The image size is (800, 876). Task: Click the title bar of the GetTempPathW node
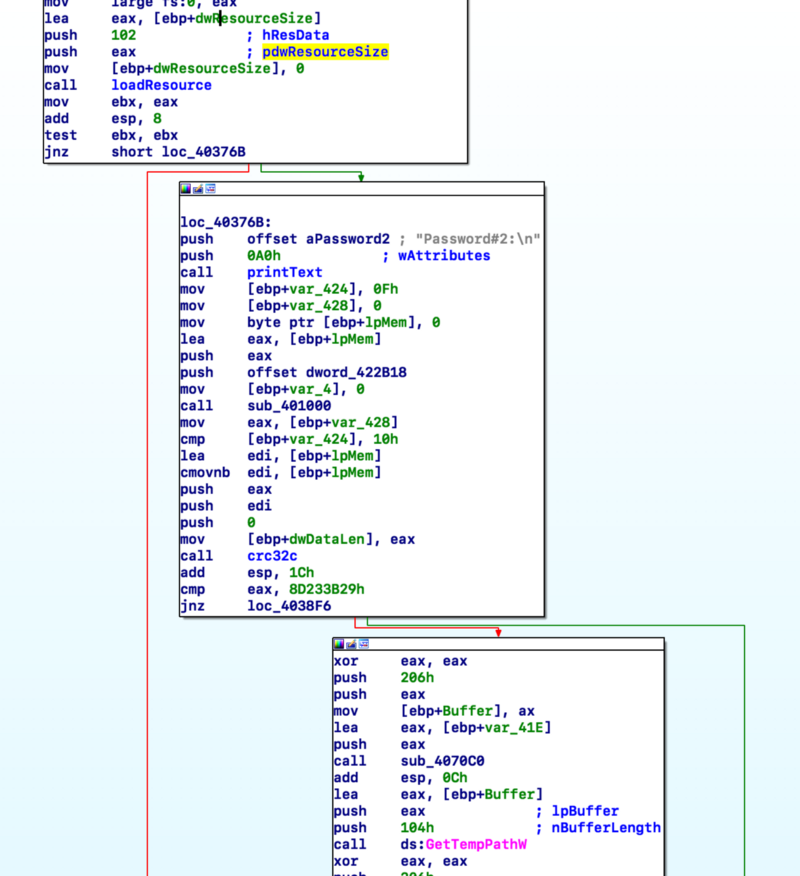click(x=498, y=644)
